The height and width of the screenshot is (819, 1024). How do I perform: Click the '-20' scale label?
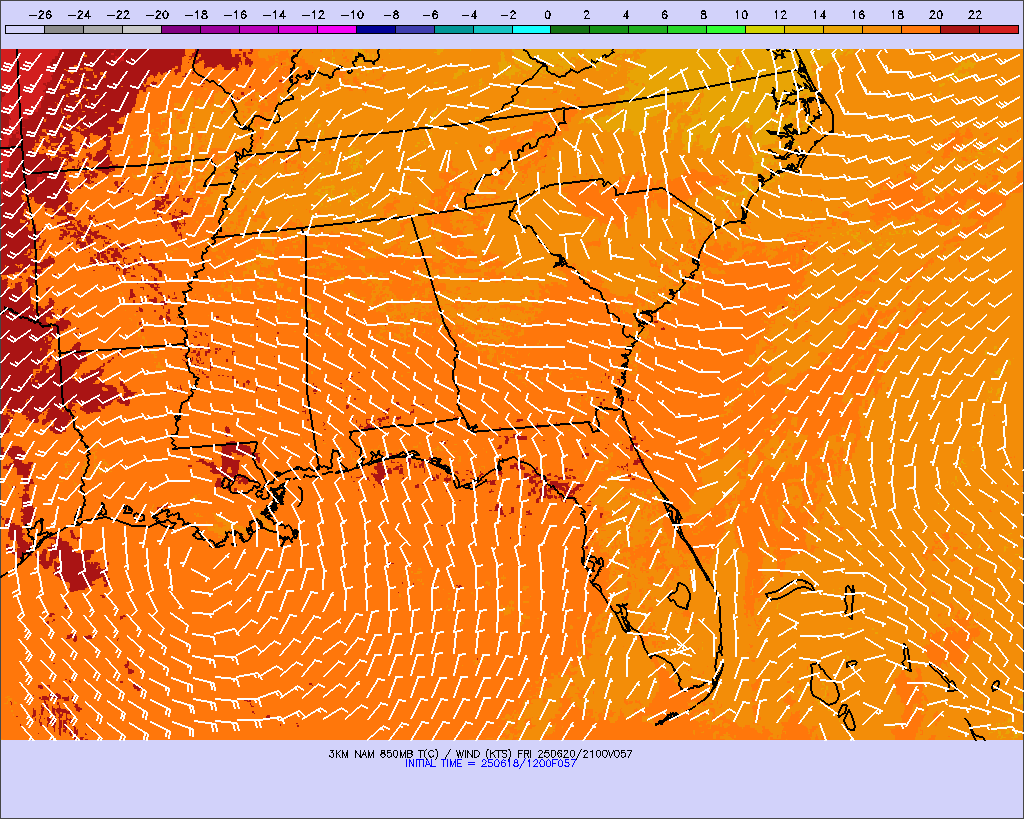(x=157, y=14)
